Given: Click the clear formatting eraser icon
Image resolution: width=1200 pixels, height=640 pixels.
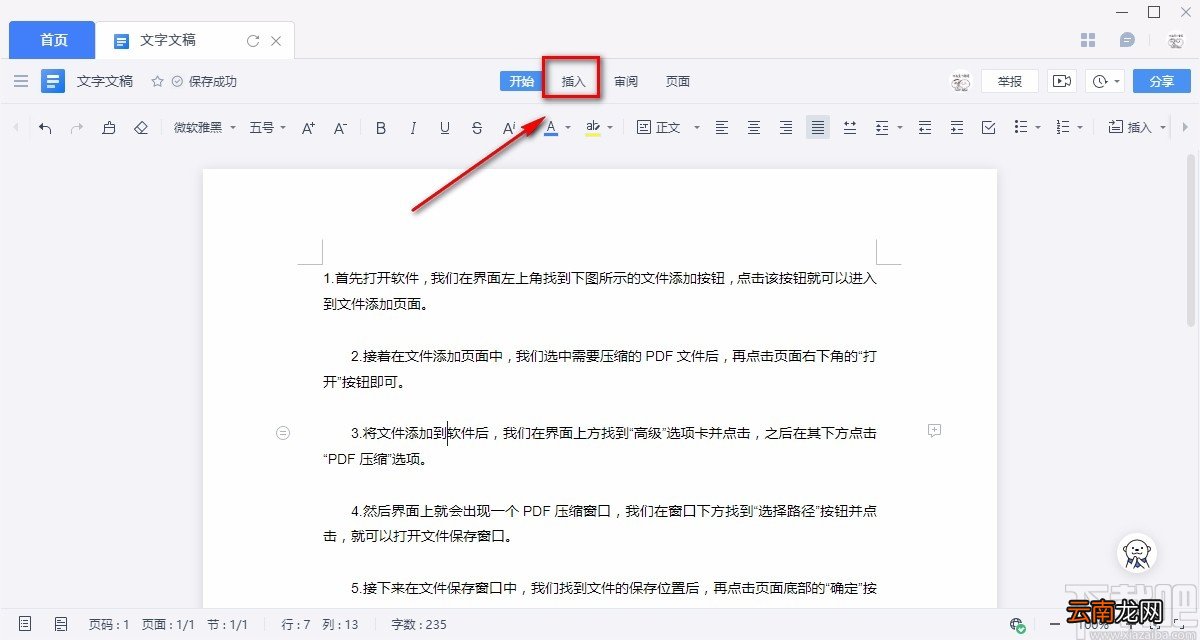Looking at the screenshot, I should tap(141, 127).
